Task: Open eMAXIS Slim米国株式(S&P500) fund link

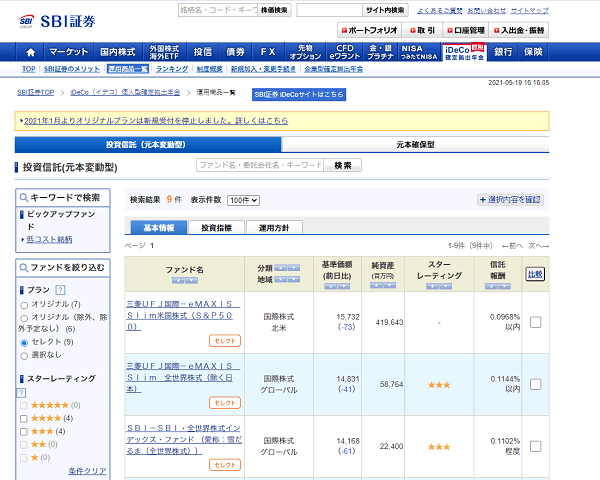Action: tap(183, 315)
